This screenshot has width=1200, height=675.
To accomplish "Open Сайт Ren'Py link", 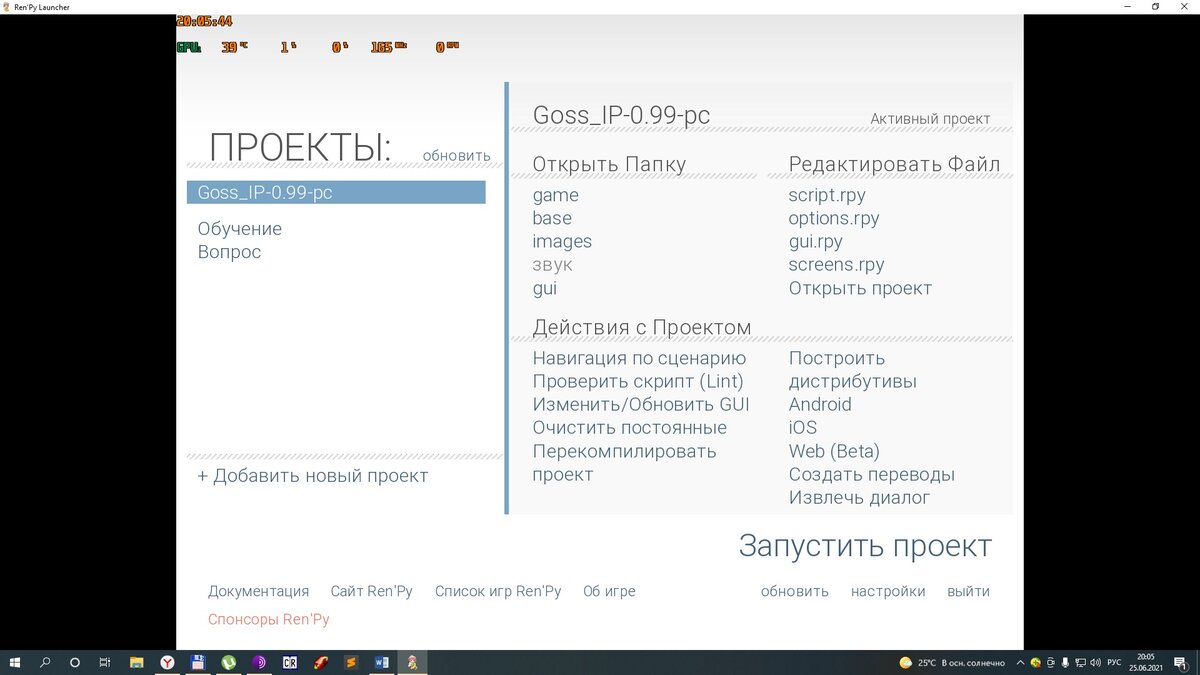I will [x=372, y=591].
